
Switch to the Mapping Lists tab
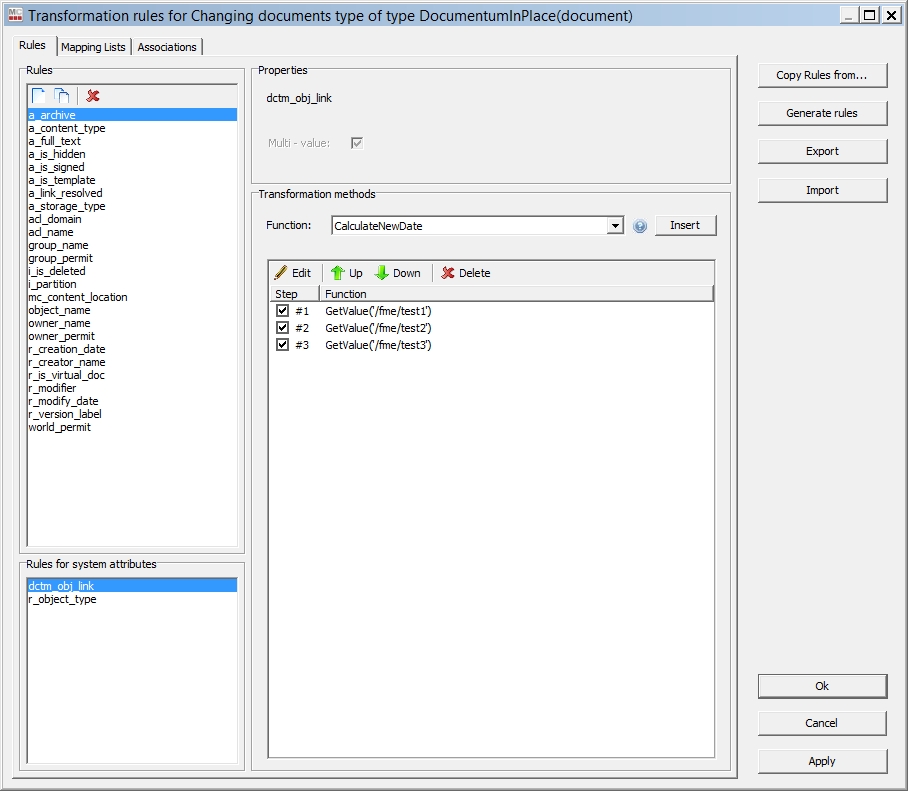click(93, 47)
